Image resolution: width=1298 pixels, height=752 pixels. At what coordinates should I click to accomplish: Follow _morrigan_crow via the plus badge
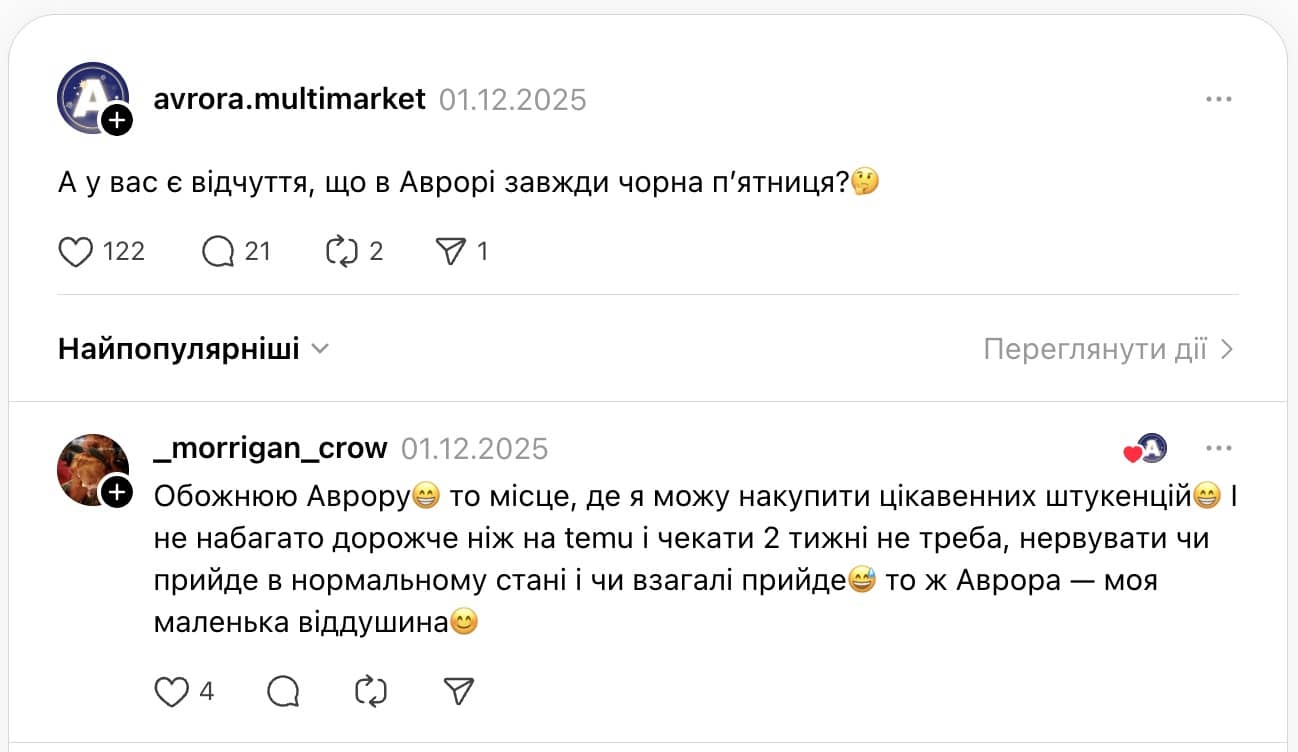pyautogui.click(x=117, y=491)
